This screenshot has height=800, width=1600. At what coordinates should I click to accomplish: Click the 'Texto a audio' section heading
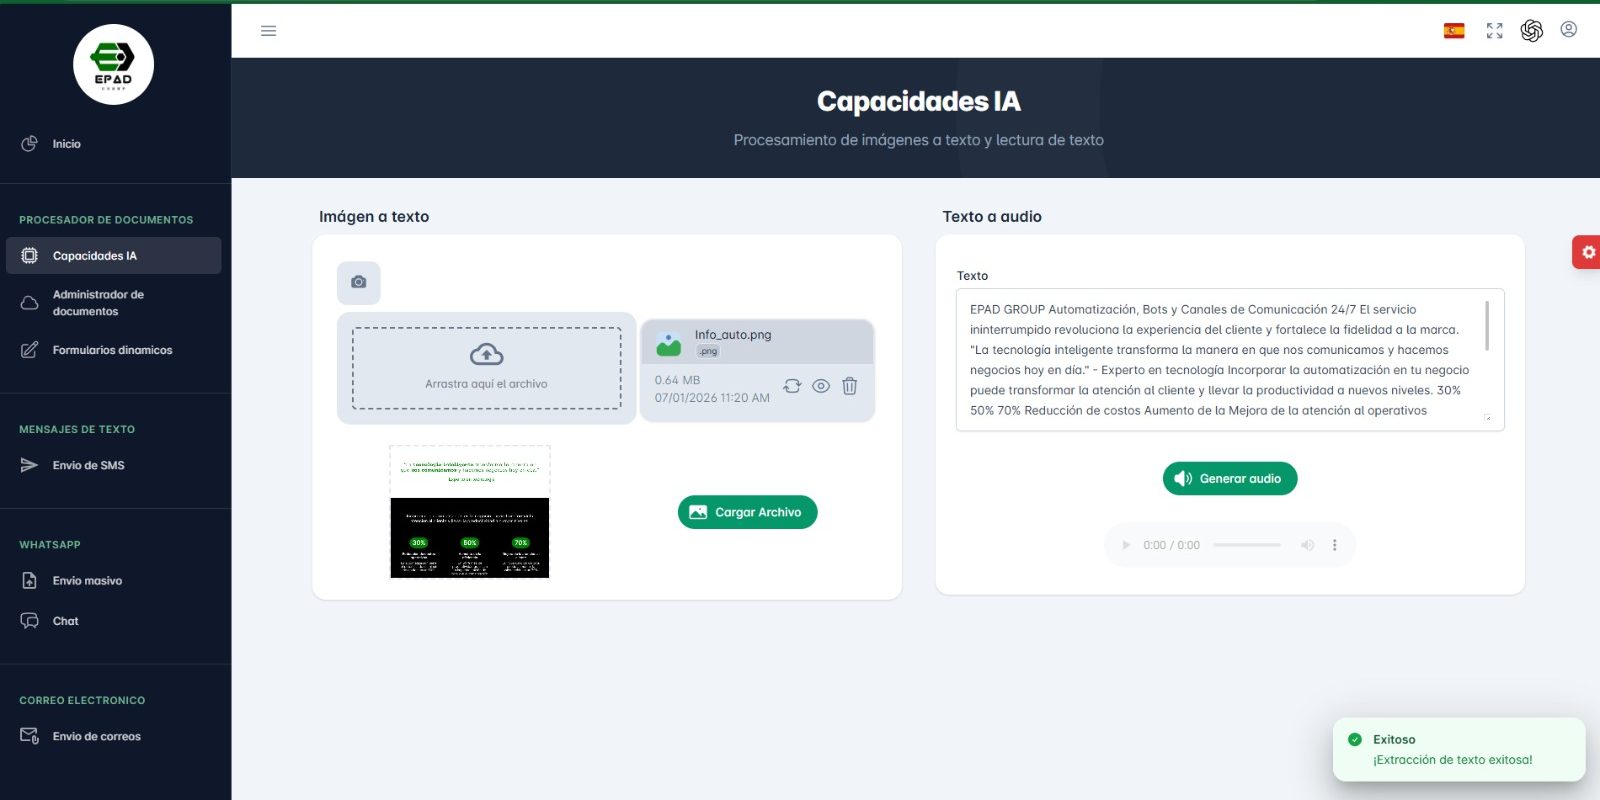[992, 217]
